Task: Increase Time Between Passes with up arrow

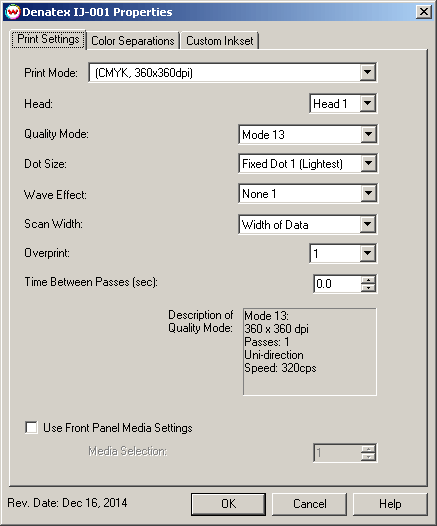Action: [368, 280]
